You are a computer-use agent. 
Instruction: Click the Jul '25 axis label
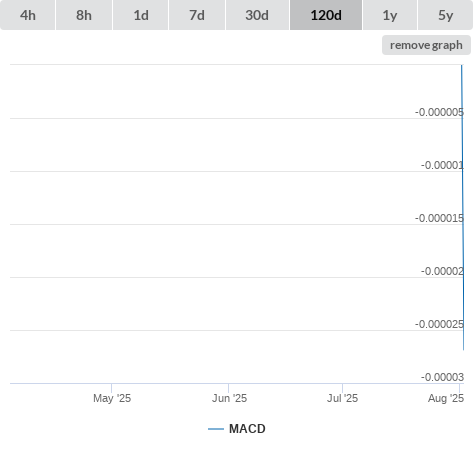pos(342,398)
